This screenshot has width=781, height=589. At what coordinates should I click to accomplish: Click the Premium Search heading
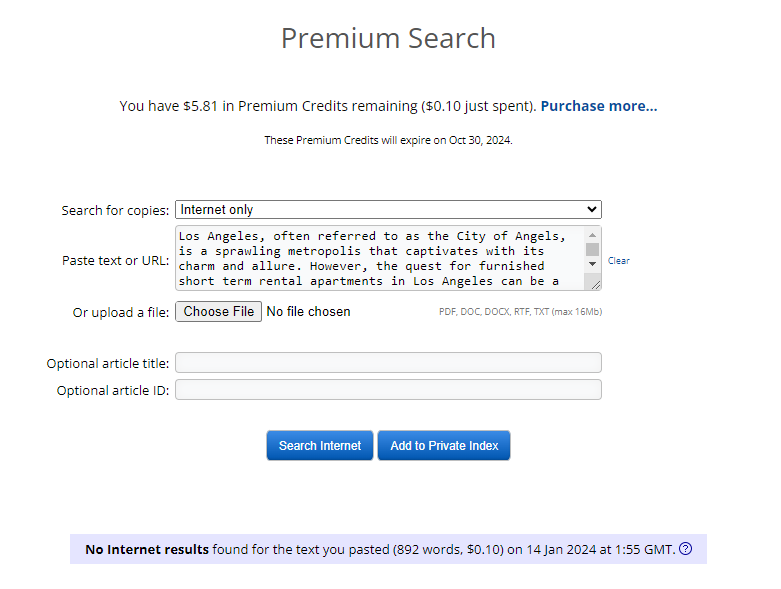(388, 38)
